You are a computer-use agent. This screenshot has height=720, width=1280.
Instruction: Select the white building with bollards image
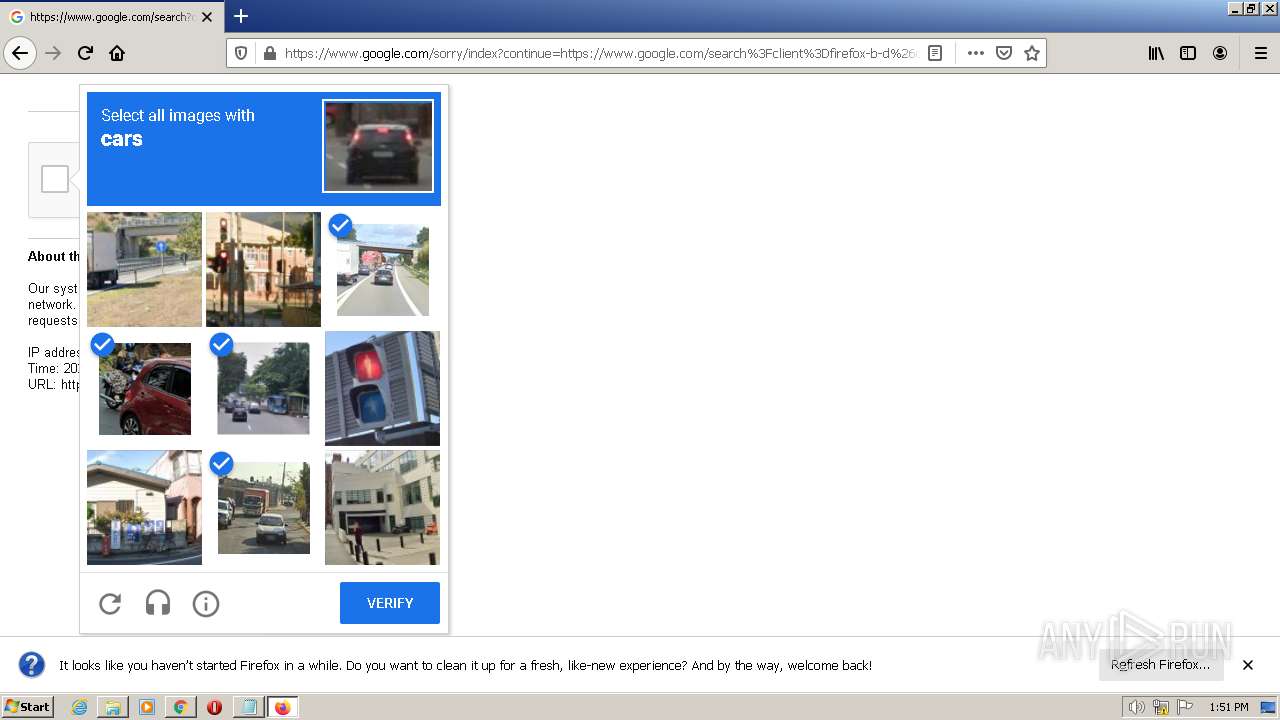click(382, 507)
